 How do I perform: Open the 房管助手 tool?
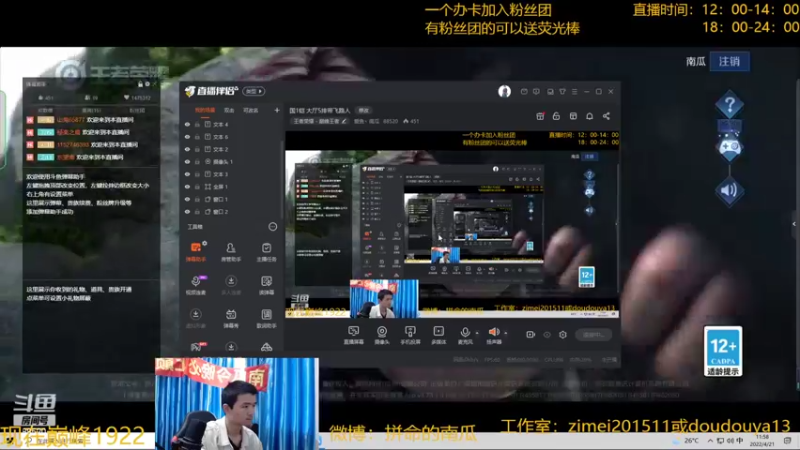point(231,252)
